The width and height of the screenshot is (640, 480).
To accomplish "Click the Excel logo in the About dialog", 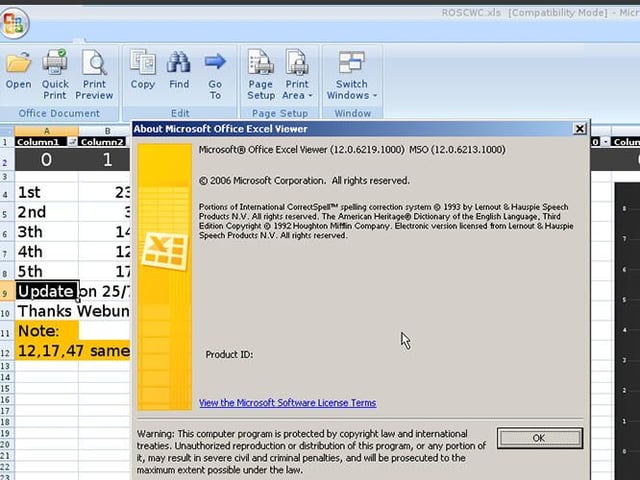I will (x=165, y=250).
